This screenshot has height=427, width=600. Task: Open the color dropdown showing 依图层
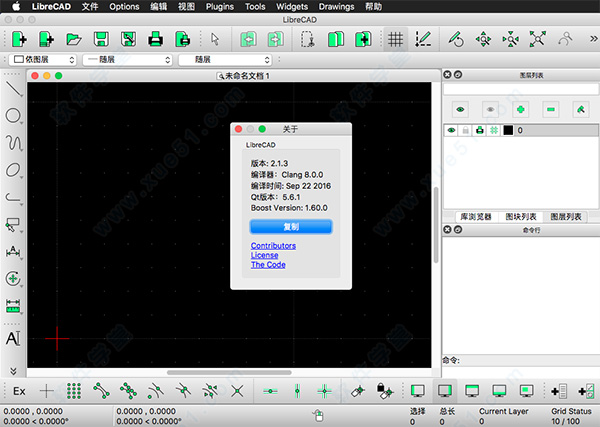click(x=42, y=60)
